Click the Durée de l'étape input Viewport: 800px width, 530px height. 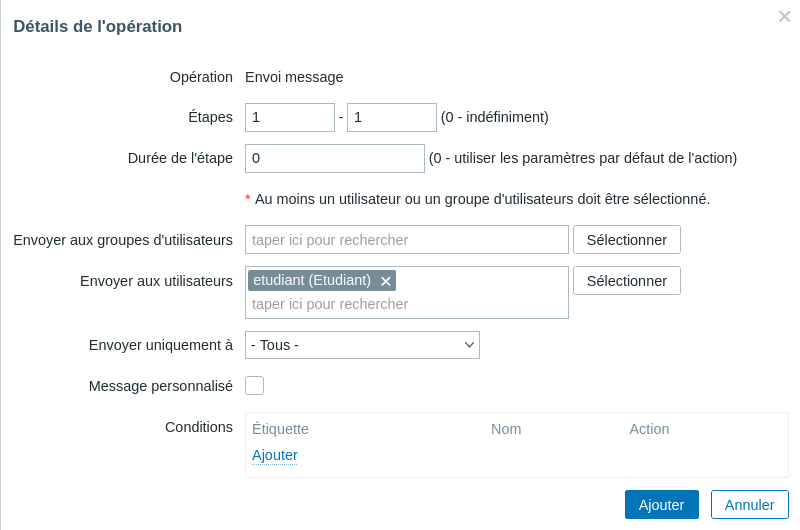pyautogui.click(x=334, y=158)
